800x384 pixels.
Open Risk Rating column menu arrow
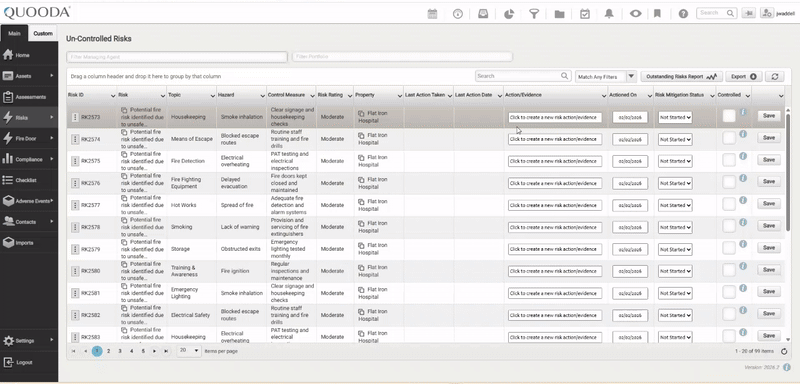349,95
